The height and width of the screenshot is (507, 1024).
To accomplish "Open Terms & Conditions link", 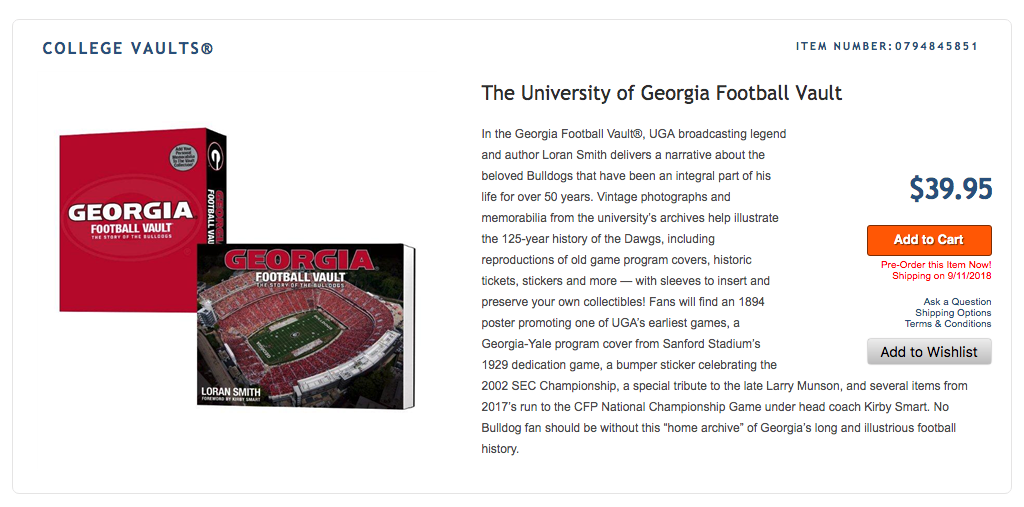I will (948, 323).
